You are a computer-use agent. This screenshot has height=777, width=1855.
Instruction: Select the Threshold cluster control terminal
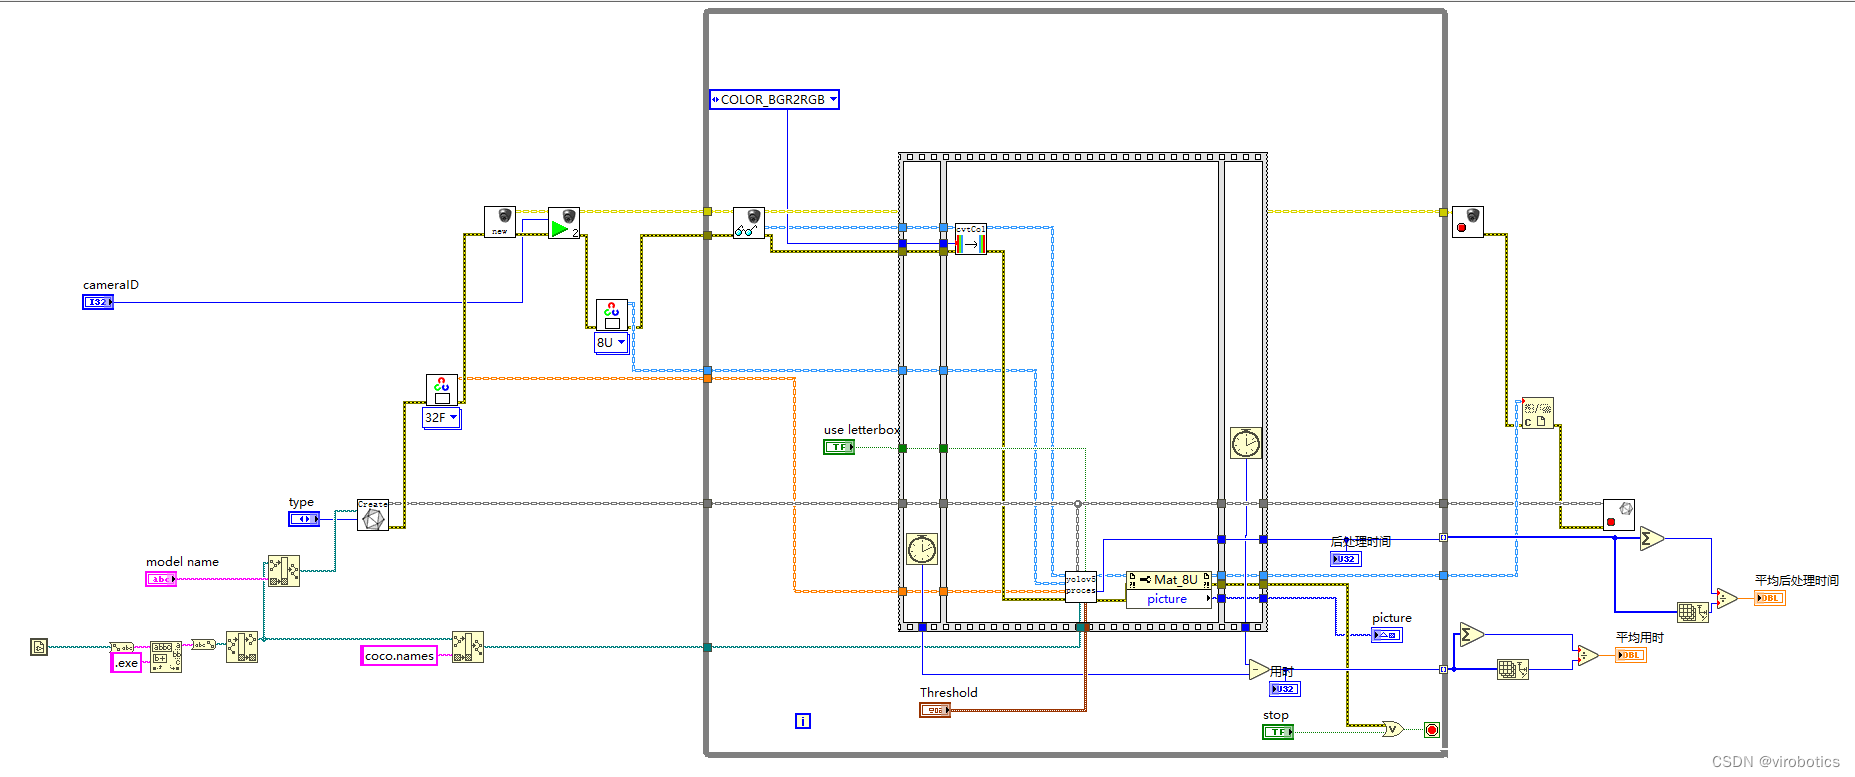coord(935,710)
